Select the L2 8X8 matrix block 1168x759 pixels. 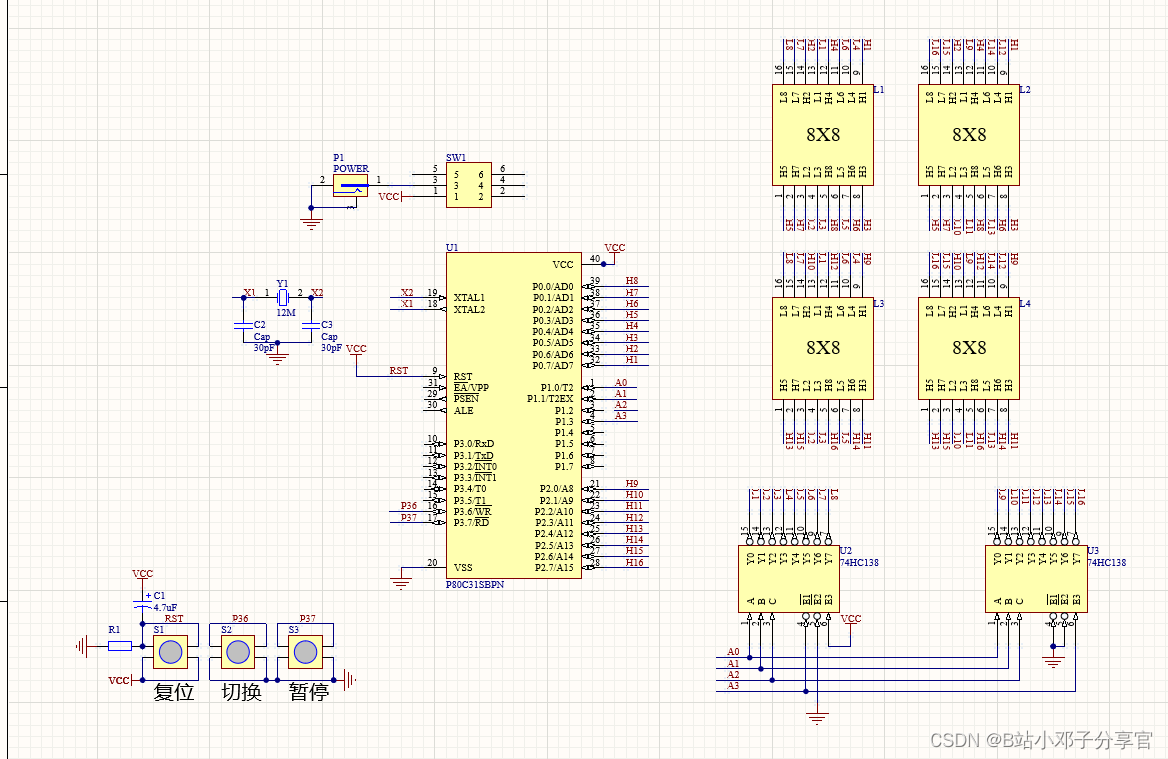pyautogui.click(x=968, y=135)
